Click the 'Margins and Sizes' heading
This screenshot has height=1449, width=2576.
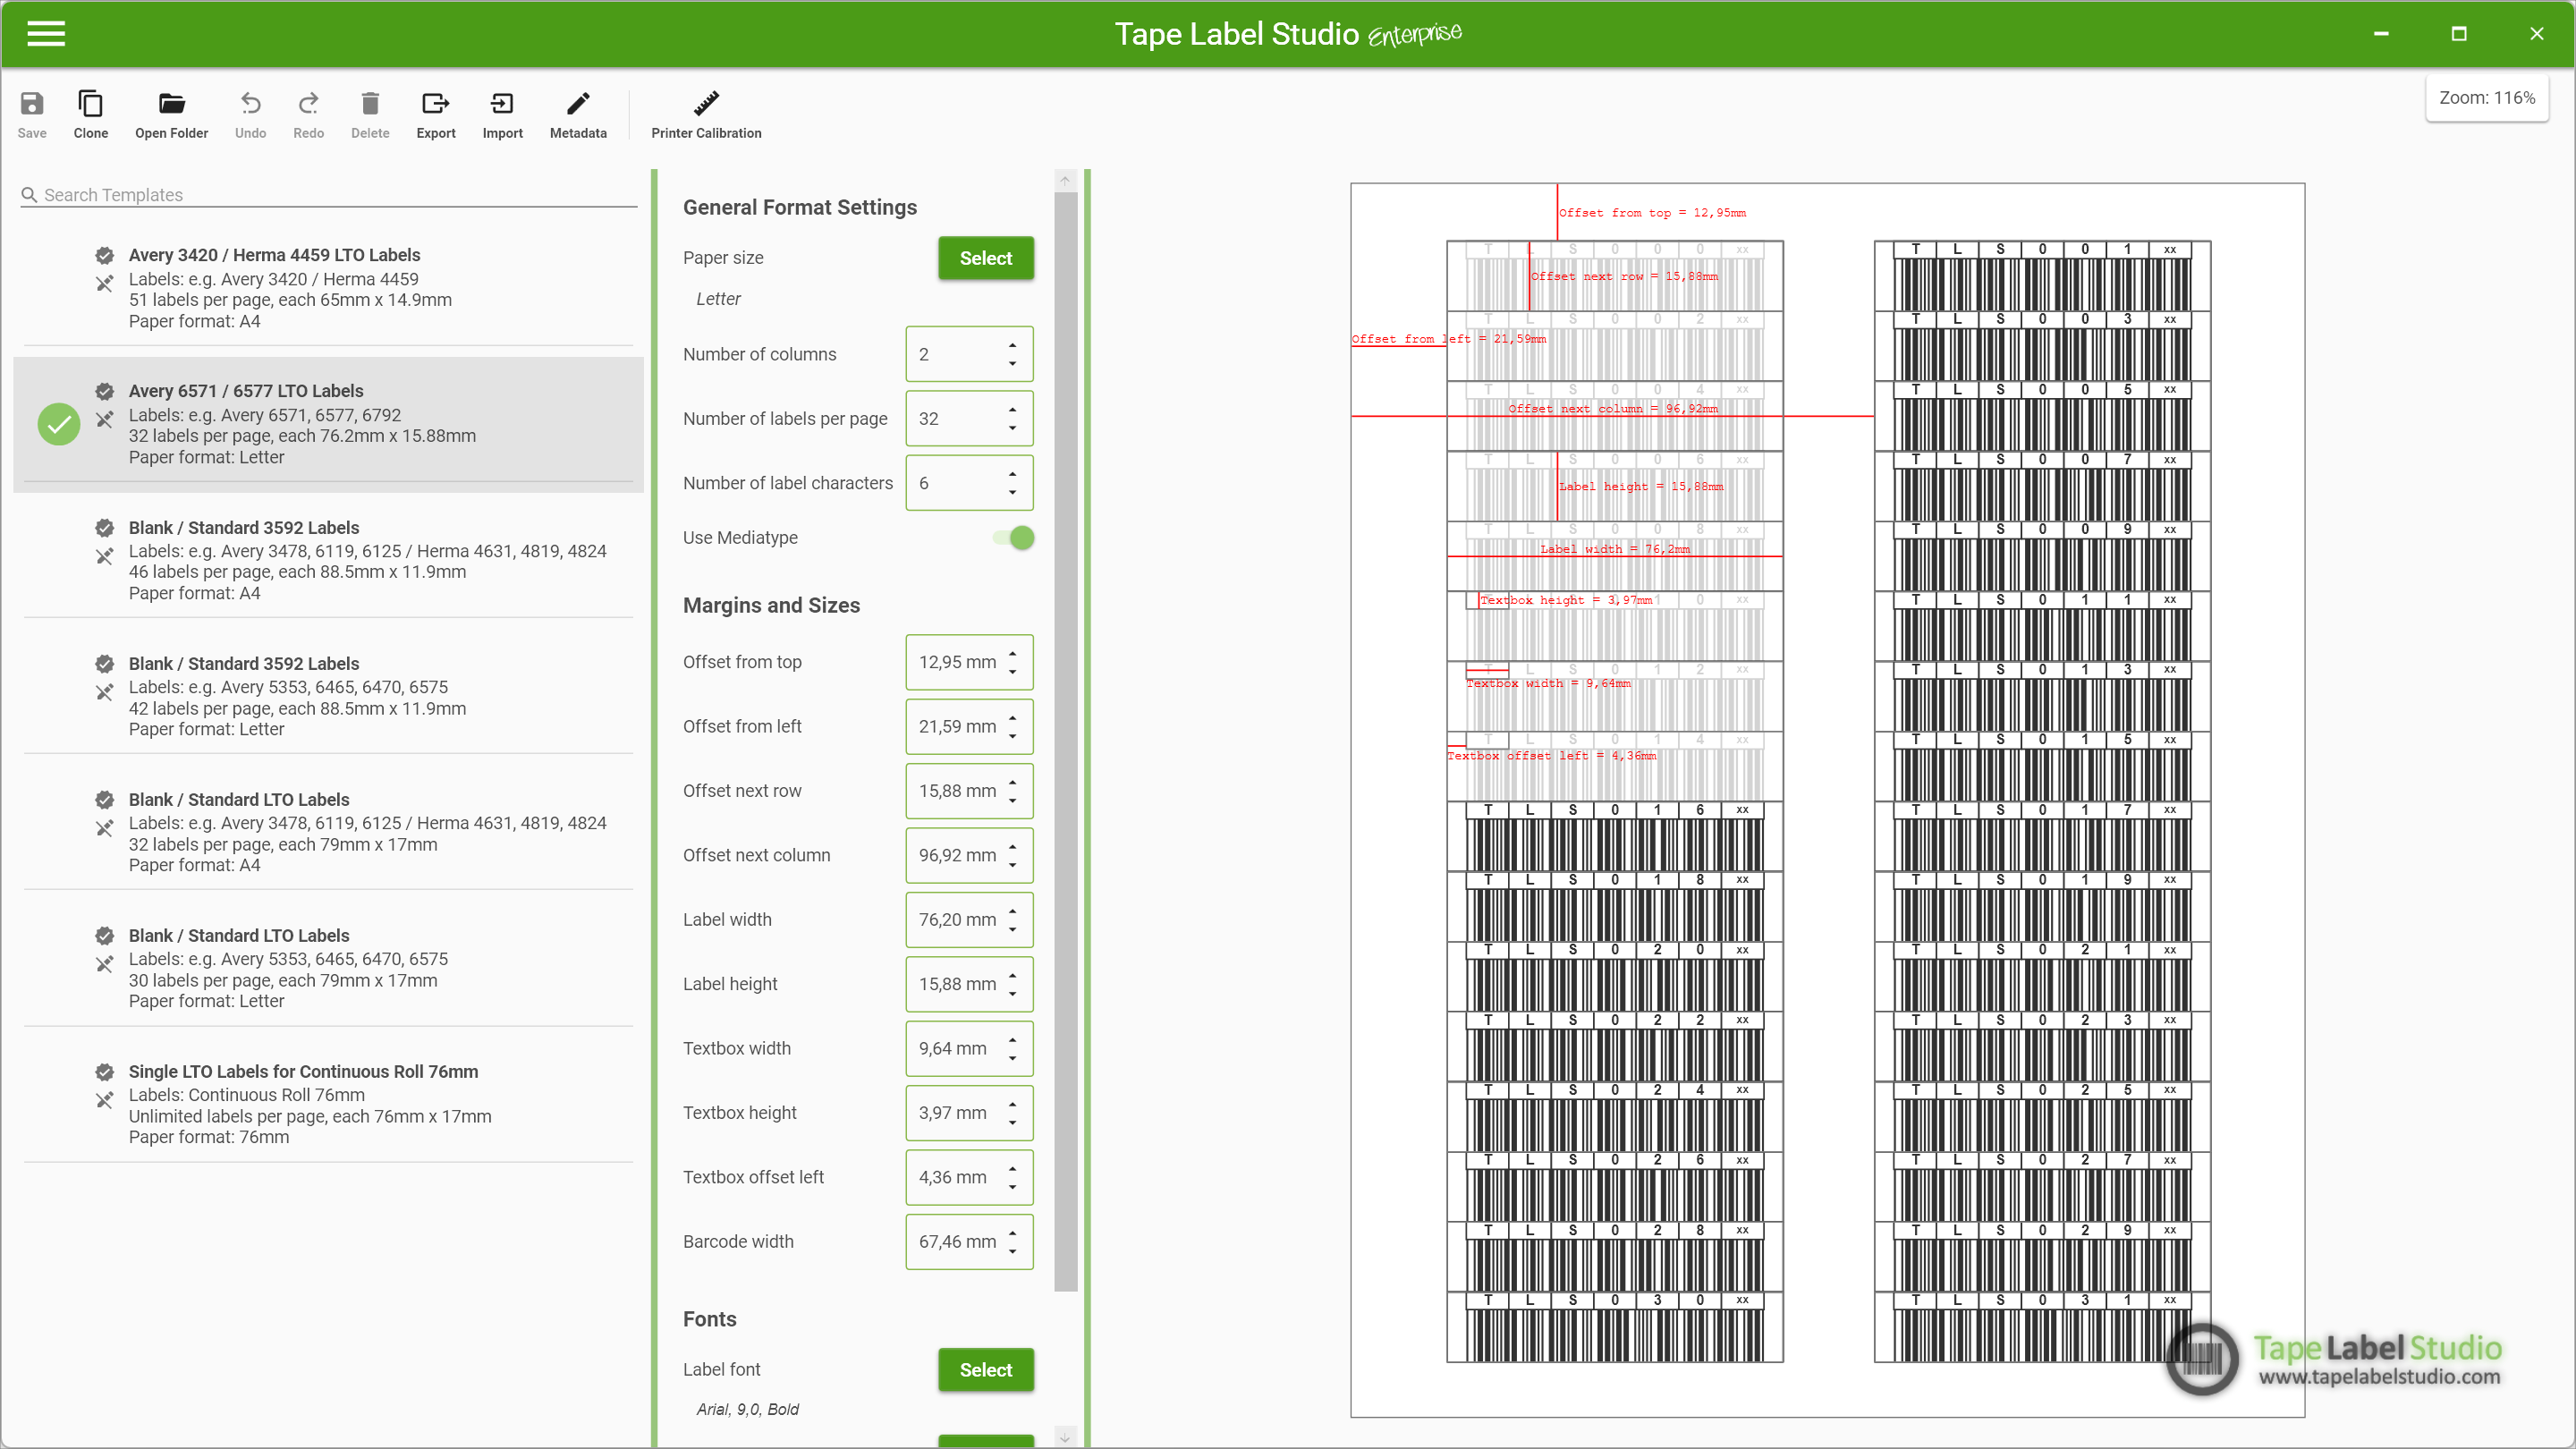click(771, 606)
